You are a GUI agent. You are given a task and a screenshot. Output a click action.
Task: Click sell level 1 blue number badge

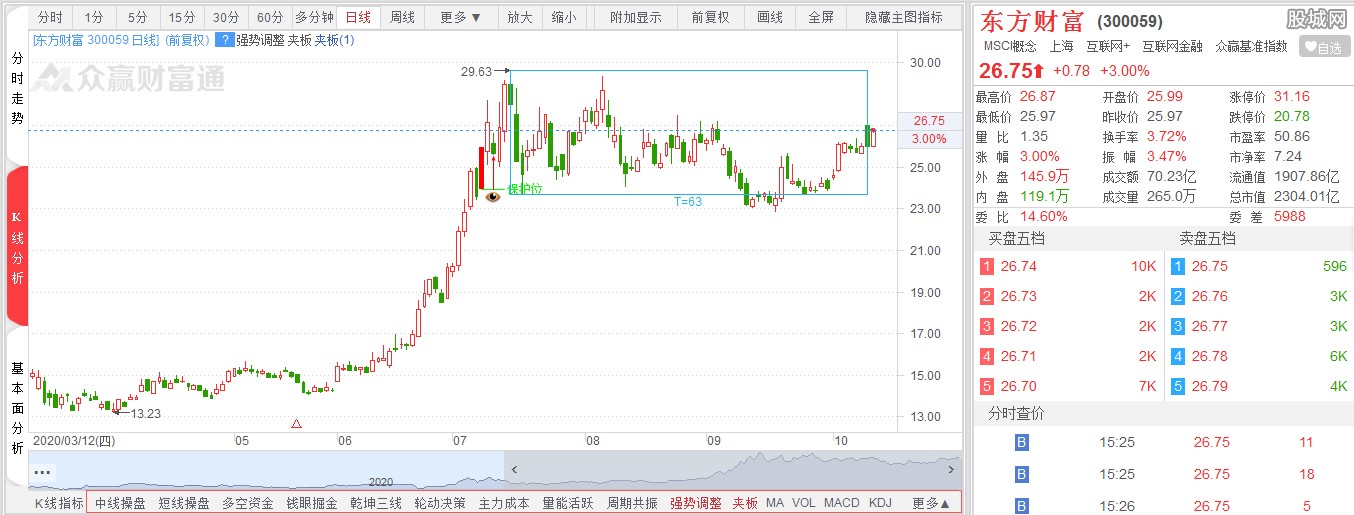tap(1178, 266)
